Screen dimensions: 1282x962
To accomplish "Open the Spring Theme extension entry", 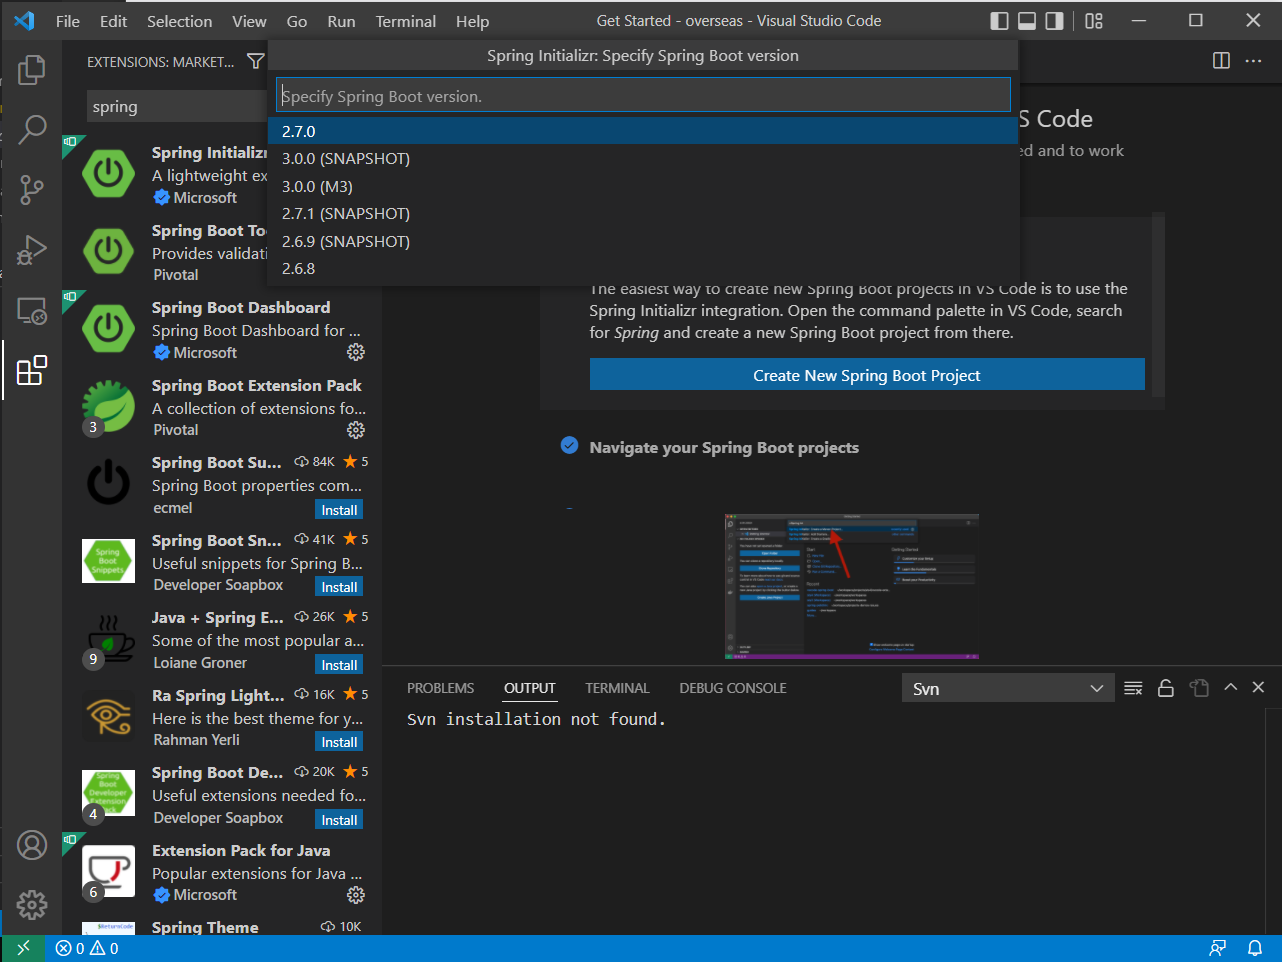I will (x=222, y=928).
